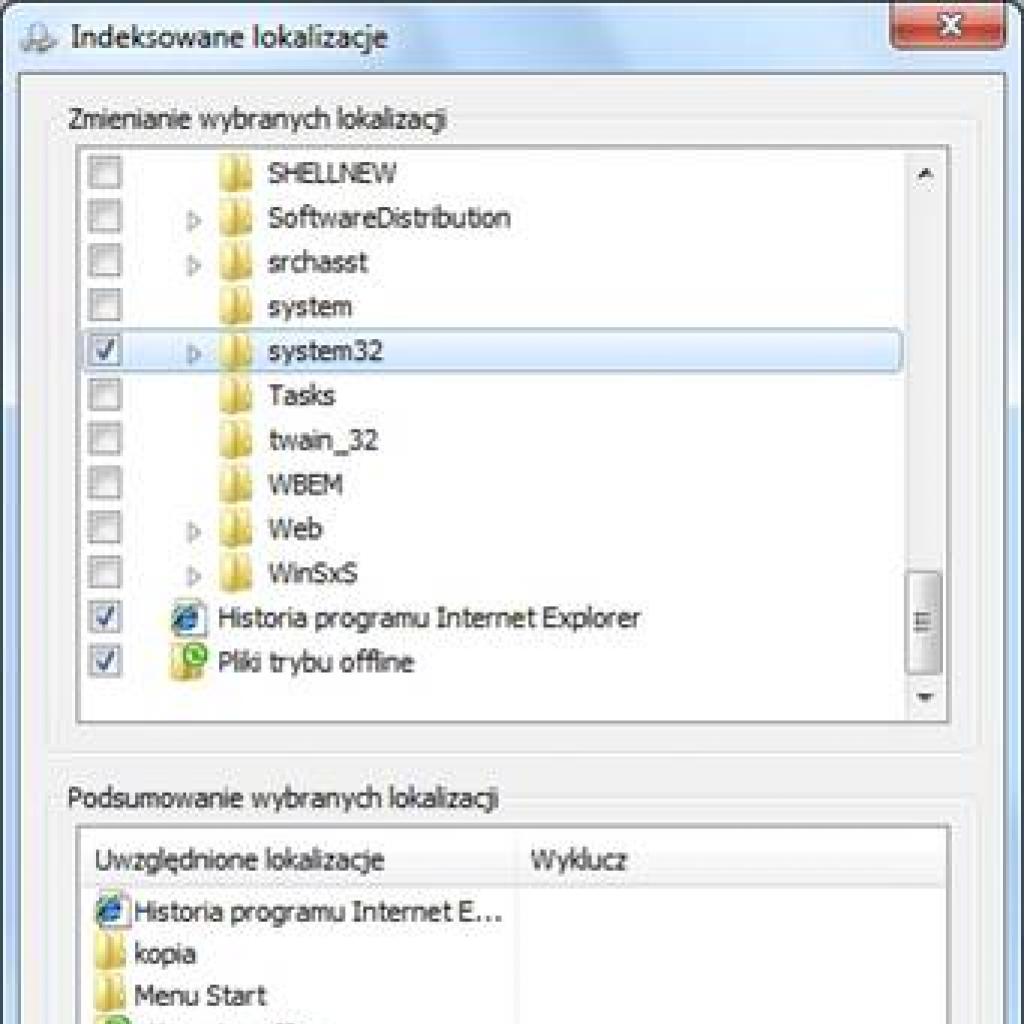Click the SoftwareDistribution folder icon
This screenshot has width=1024, height=1024.
pos(236,218)
